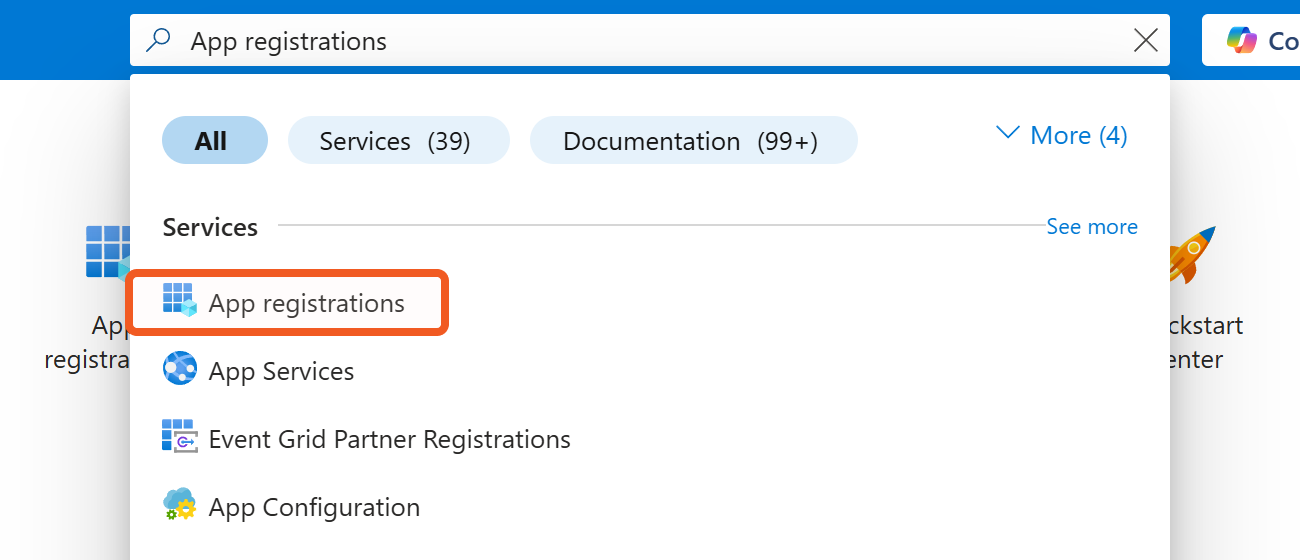Open App Services from search results

point(281,371)
